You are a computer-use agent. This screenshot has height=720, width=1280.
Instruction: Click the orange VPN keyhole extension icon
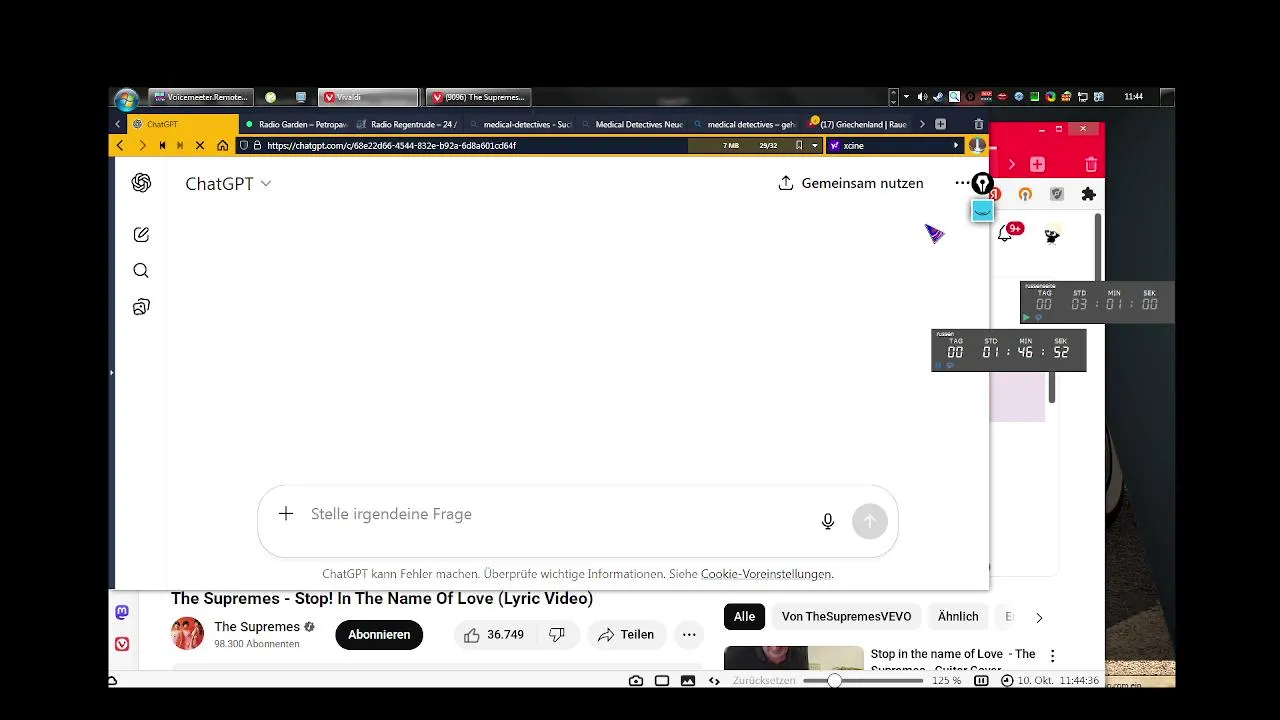(1025, 194)
